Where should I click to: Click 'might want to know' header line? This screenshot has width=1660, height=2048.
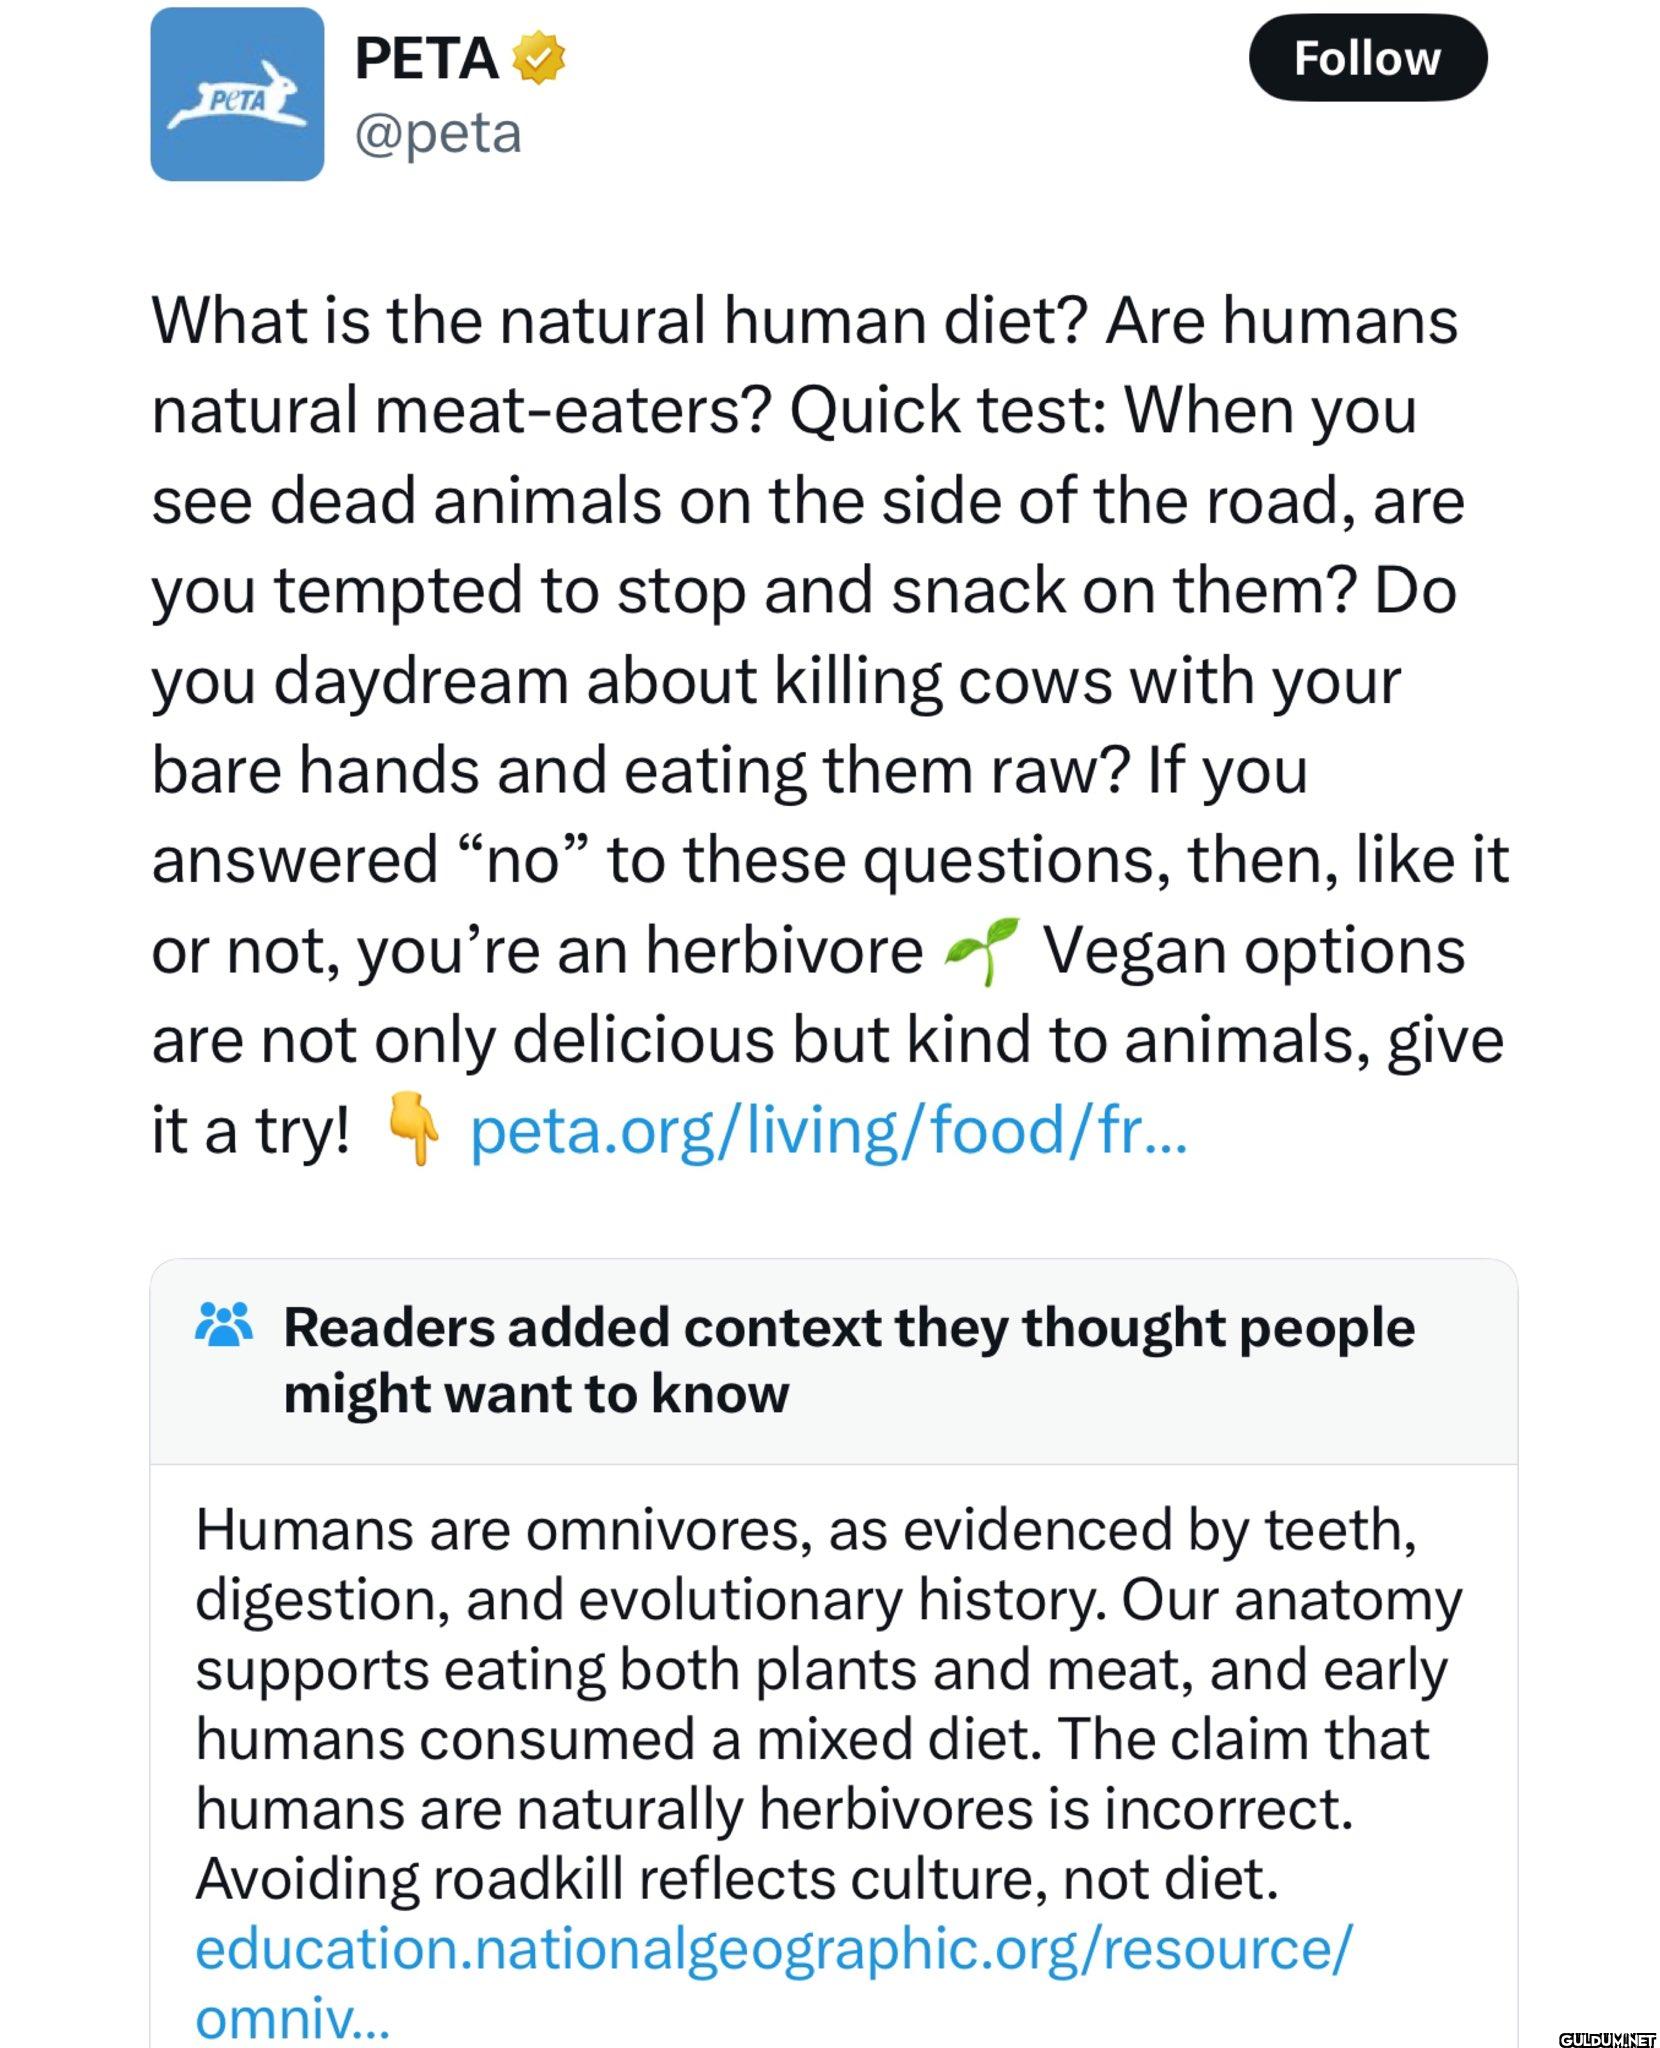[x=536, y=1394]
